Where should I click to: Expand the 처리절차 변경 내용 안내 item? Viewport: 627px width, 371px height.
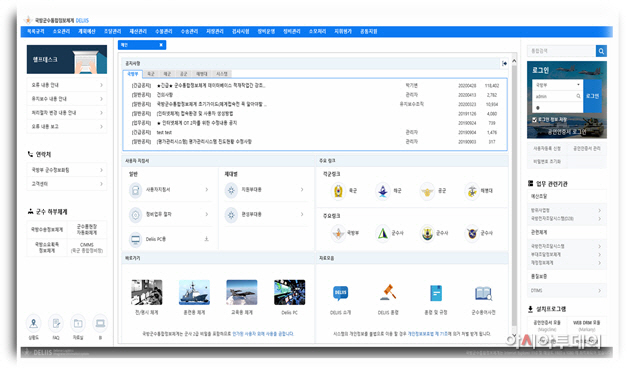pyautogui.click(x=67, y=113)
